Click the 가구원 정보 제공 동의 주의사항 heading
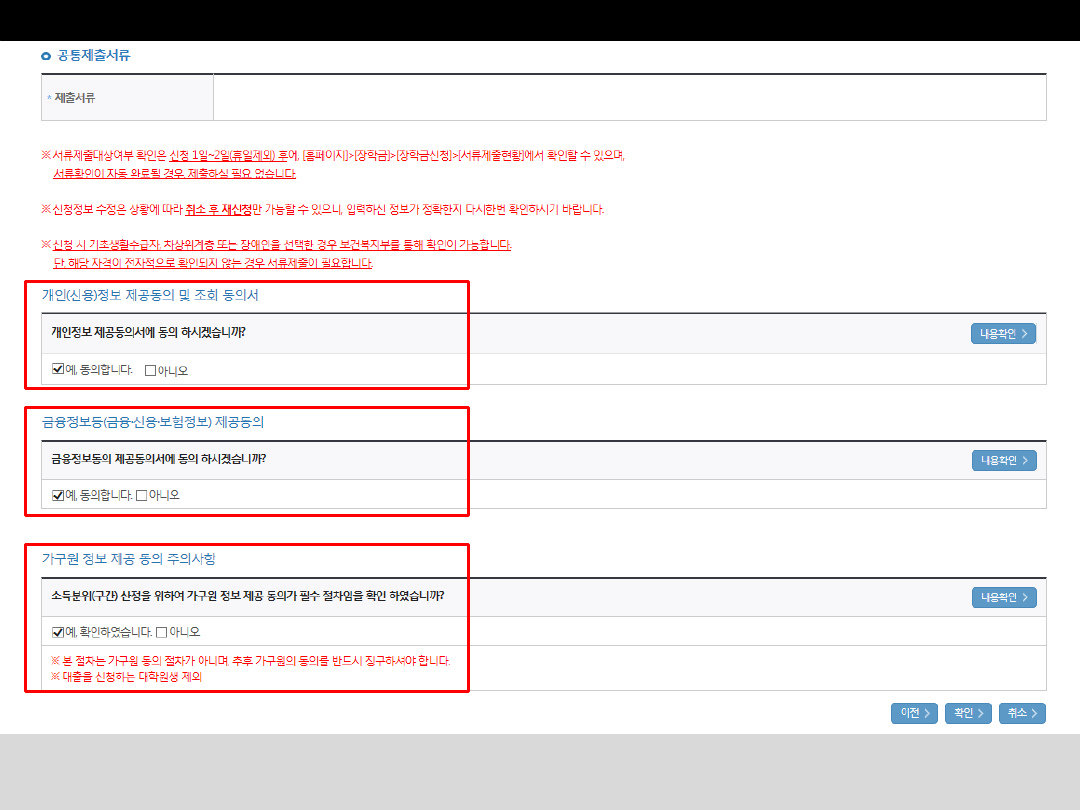Screen dimensions: 1080x810 coord(128,559)
